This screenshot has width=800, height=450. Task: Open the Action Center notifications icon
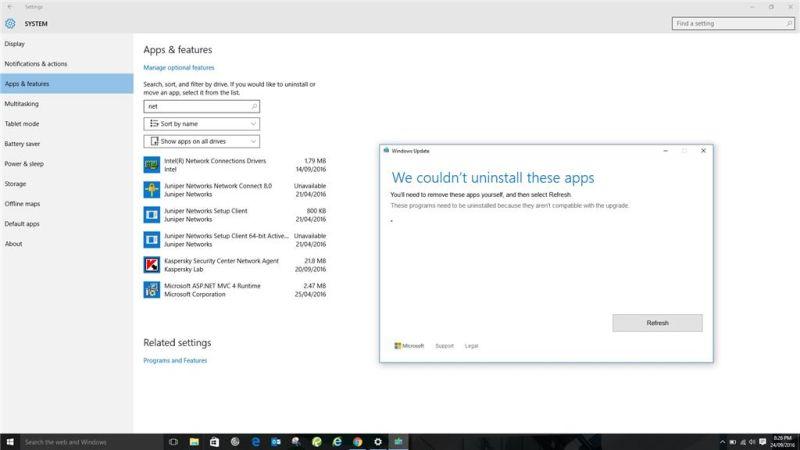tap(762, 442)
